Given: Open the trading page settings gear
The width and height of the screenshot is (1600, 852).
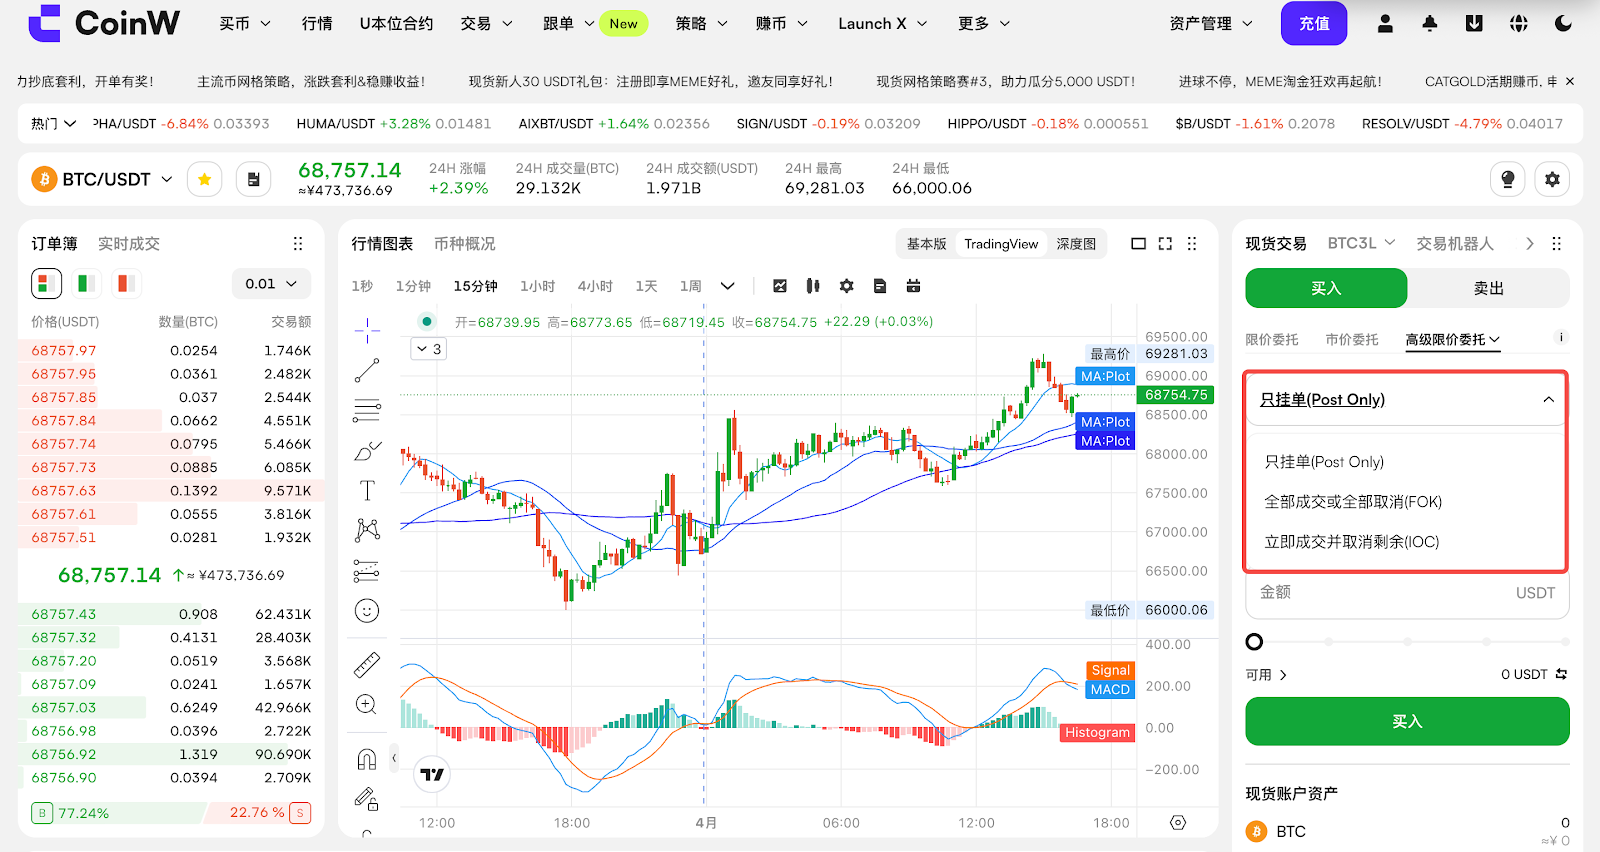Looking at the screenshot, I should coord(1552,179).
